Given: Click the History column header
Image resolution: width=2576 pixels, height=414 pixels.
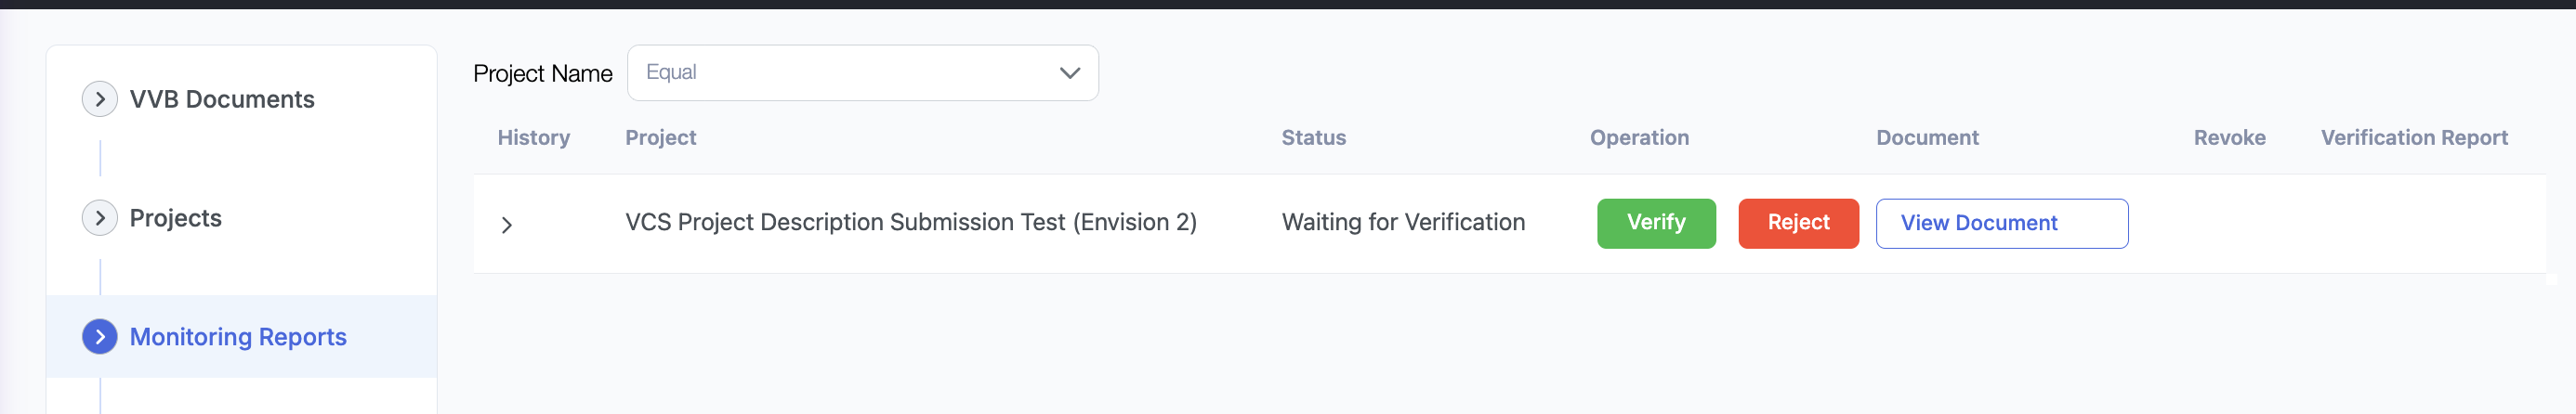Looking at the screenshot, I should click(x=533, y=138).
